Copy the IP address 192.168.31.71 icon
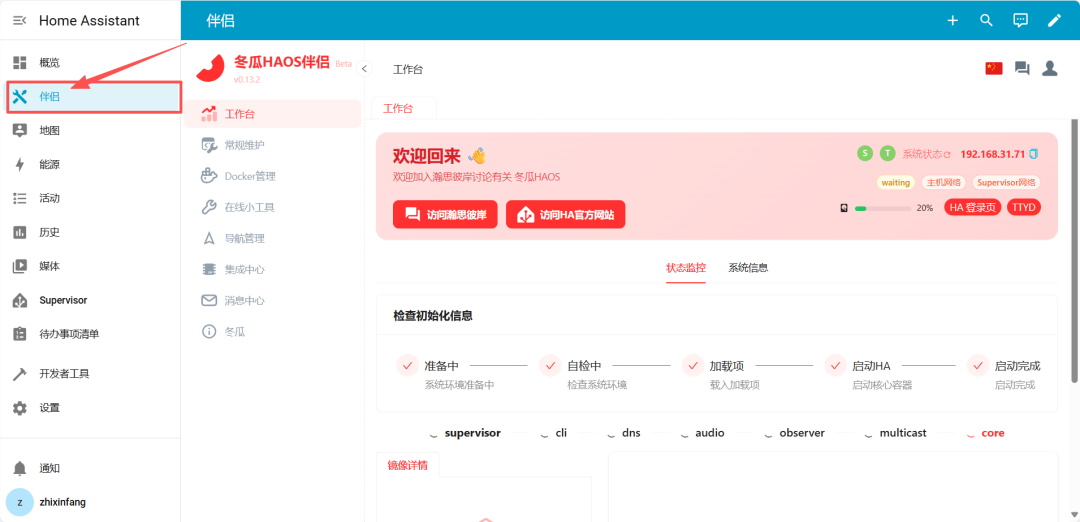Viewport: 1080px width, 522px height. [x=1034, y=154]
